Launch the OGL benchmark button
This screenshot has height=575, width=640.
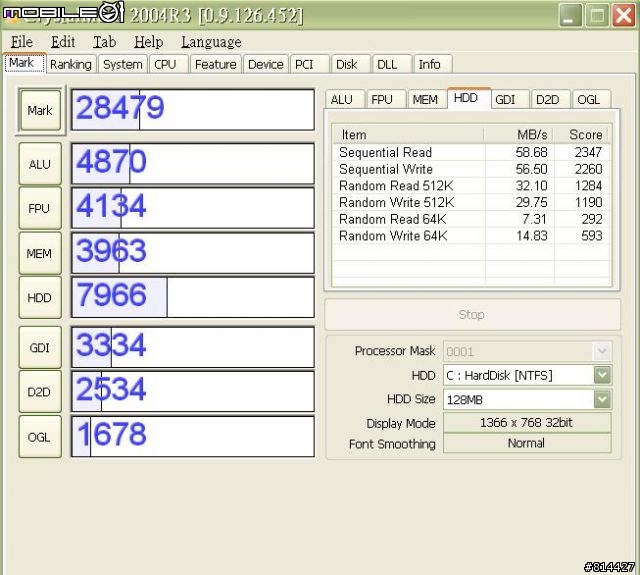(40, 436)
